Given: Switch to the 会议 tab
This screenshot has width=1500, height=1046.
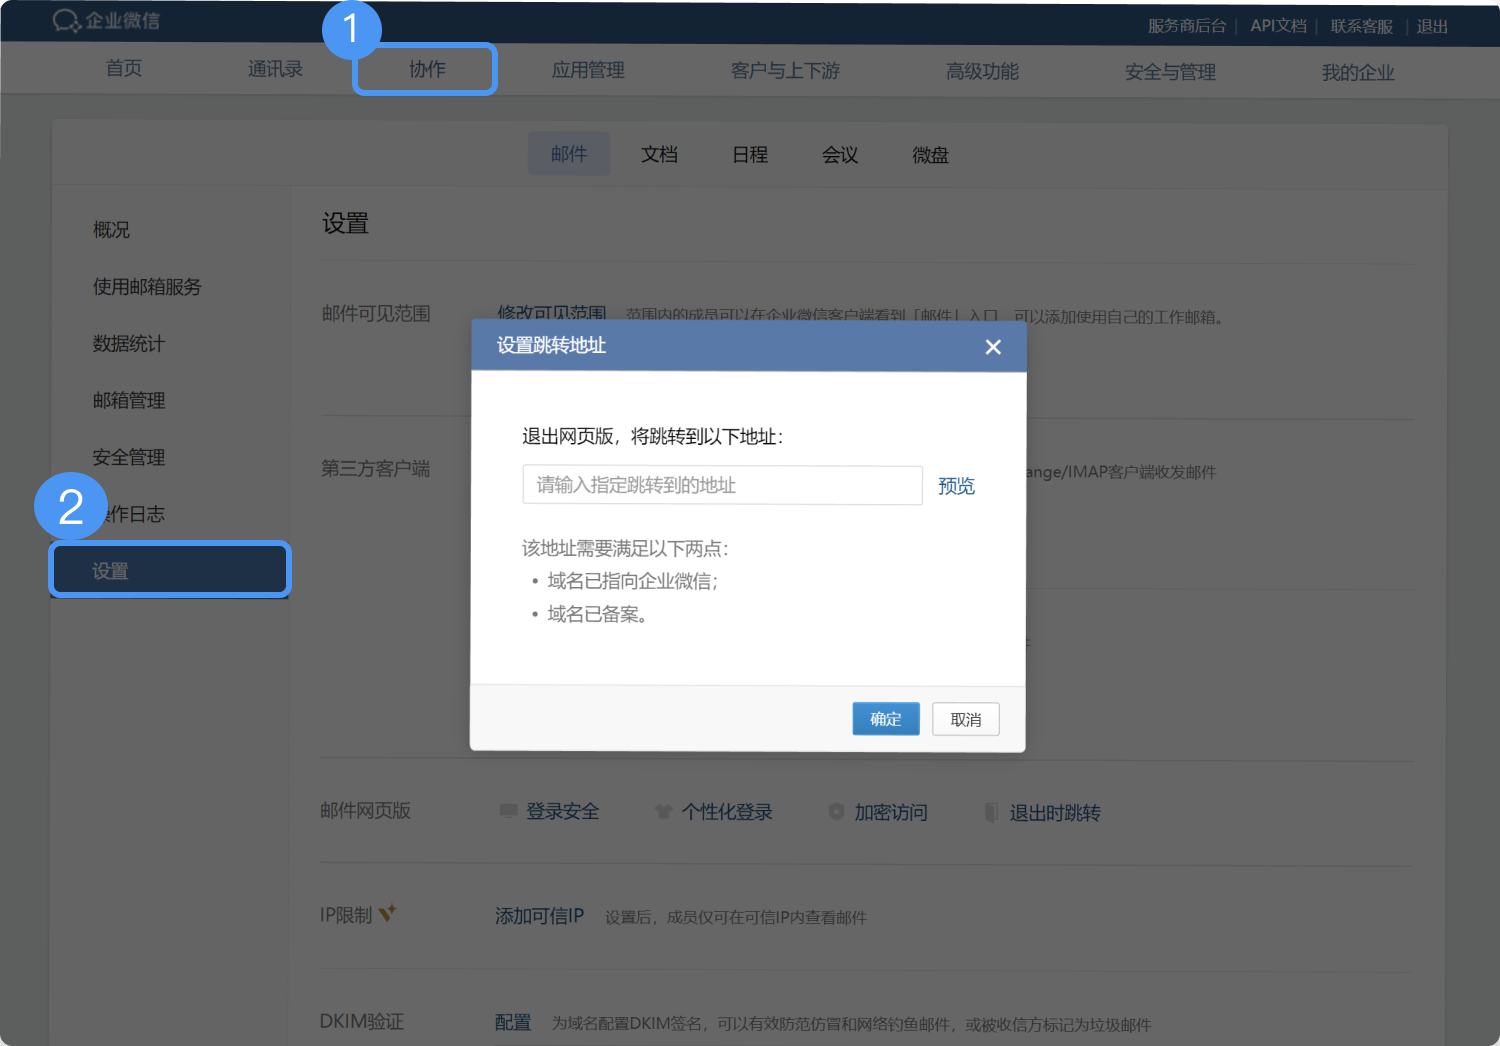Looking at the screenshot, I should point(840,155).
